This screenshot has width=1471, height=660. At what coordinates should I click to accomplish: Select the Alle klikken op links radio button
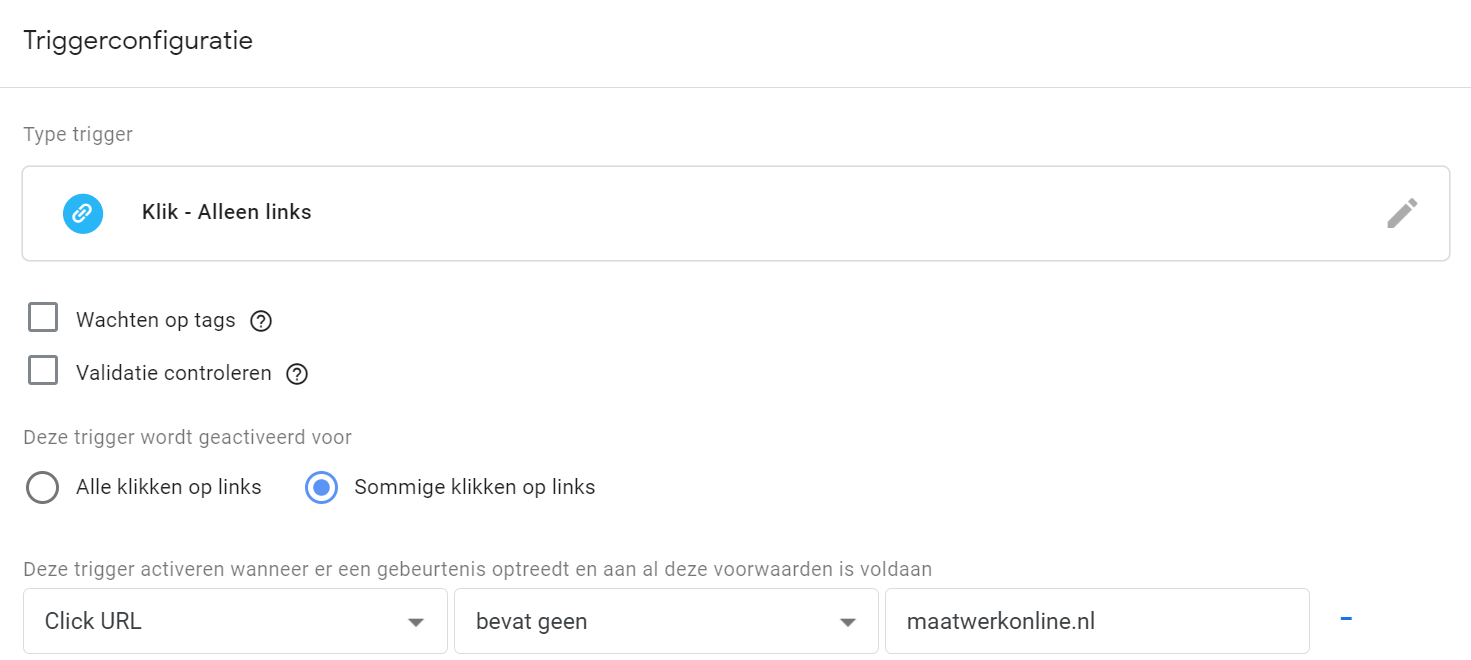(x=43, y=488)
